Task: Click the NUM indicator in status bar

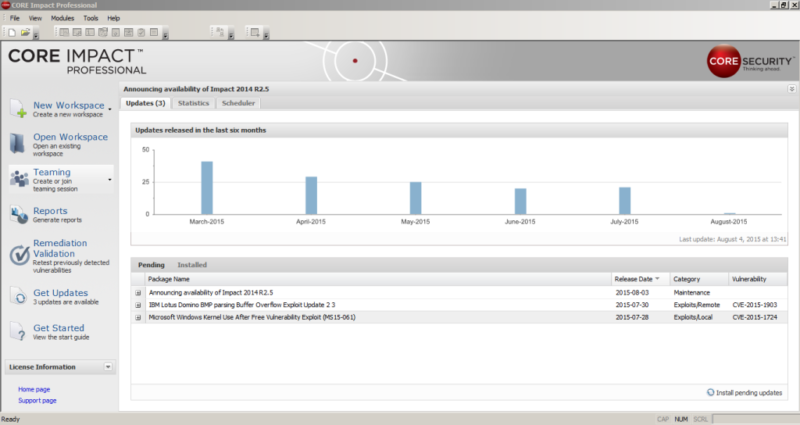Action: pos(681,419)
